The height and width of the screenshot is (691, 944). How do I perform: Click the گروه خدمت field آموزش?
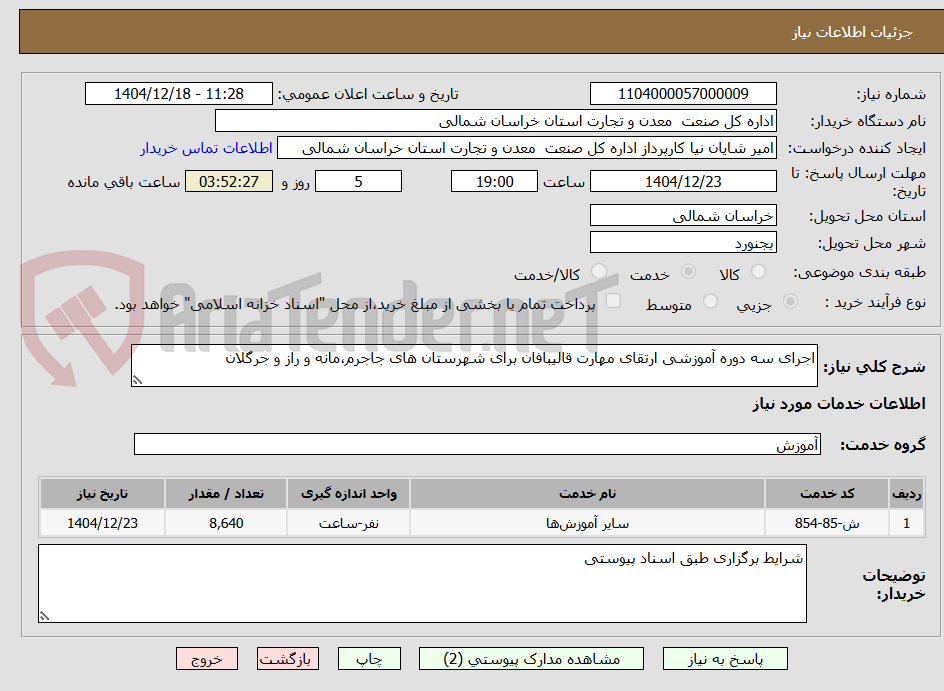pos(477,444)
